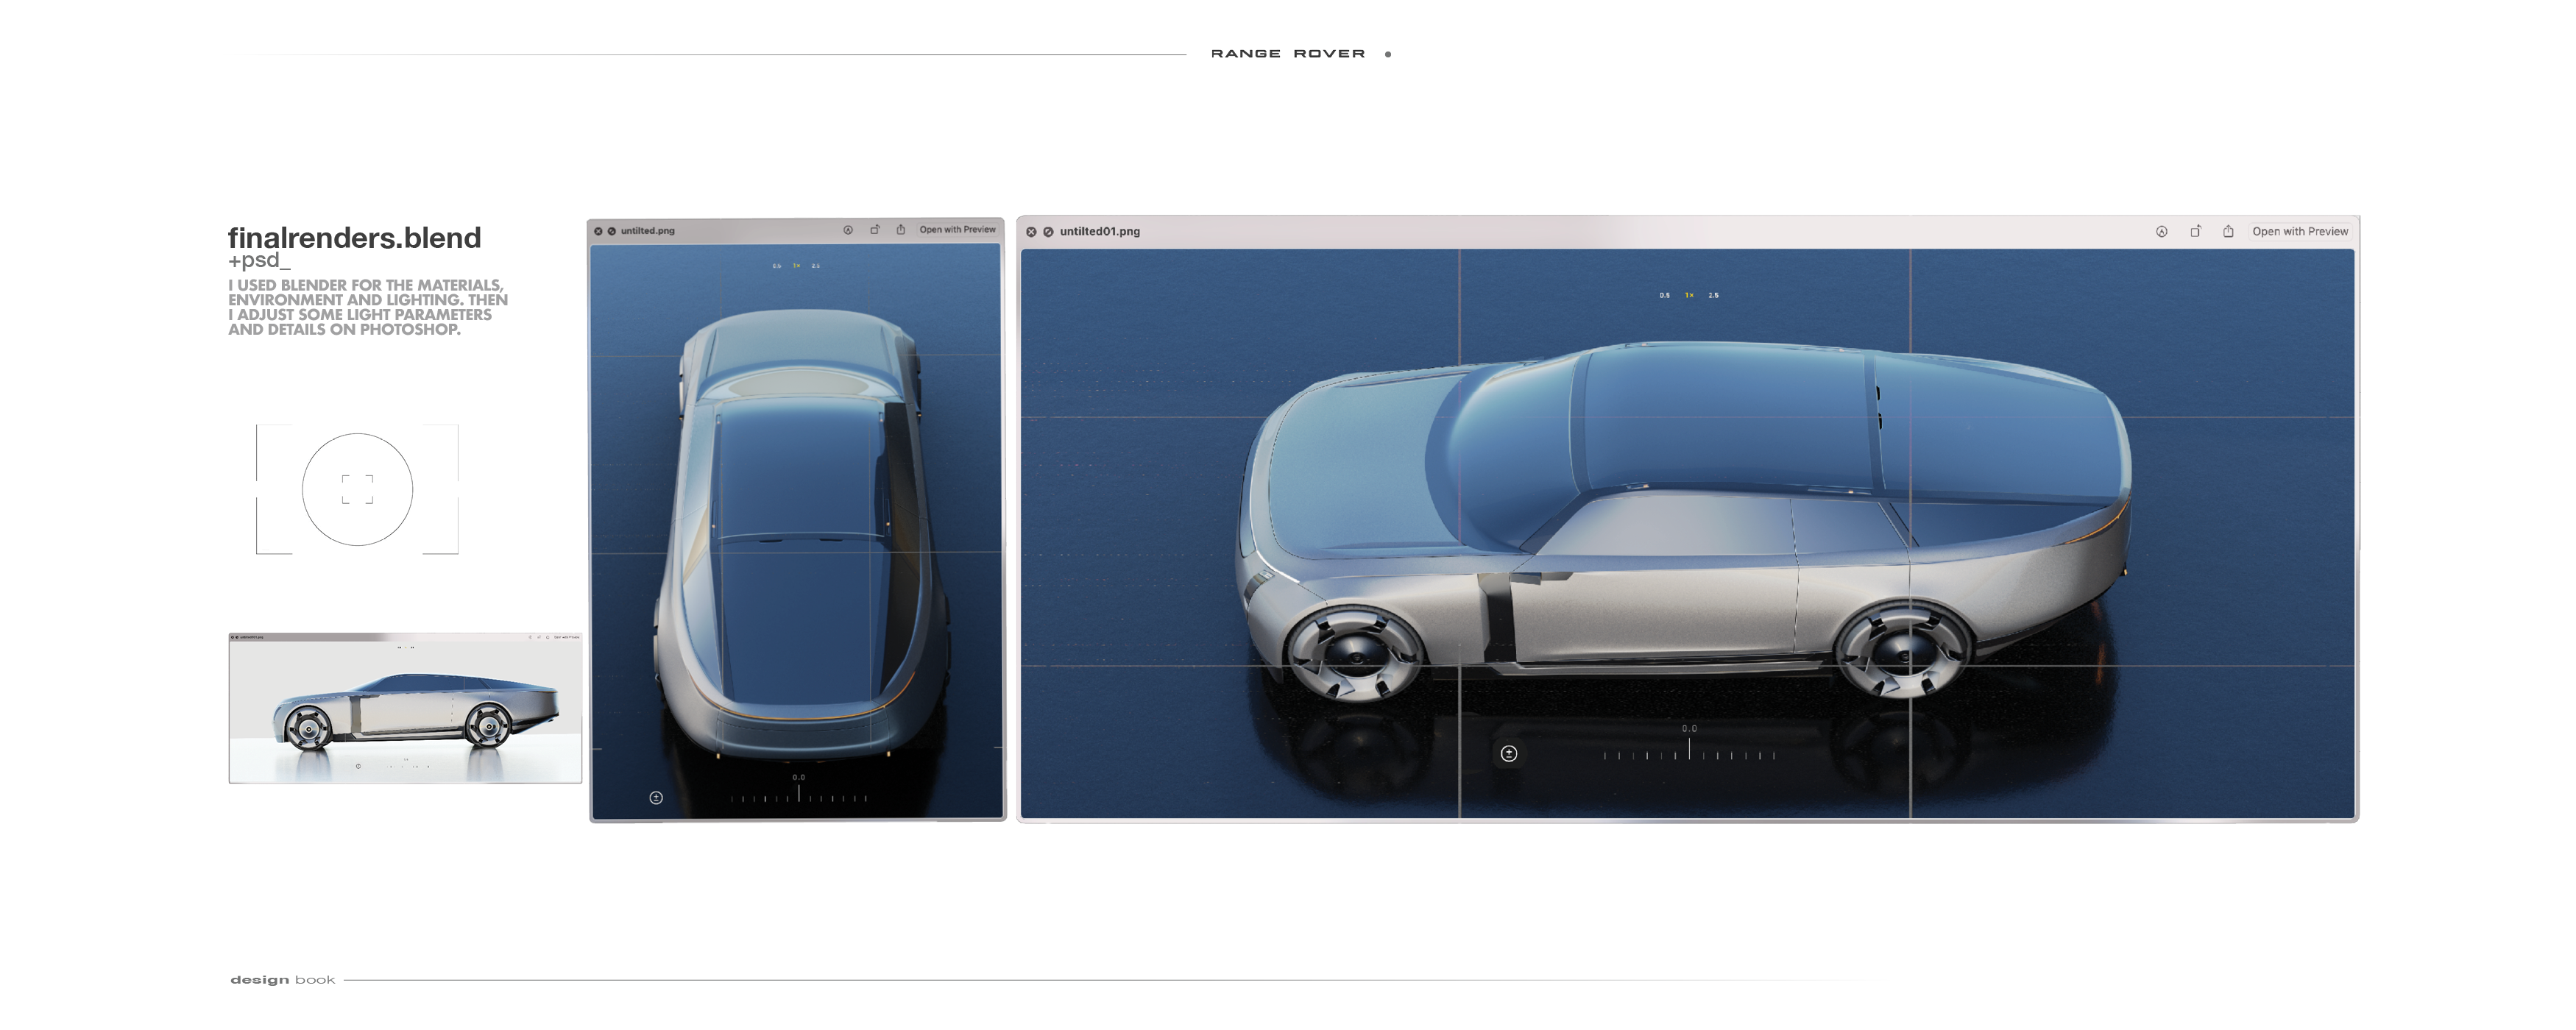This screenshot has width=2576, height=1030.
Task: Click the cancel icon beside the untilted.png title
Action: (x=612, y=231)
